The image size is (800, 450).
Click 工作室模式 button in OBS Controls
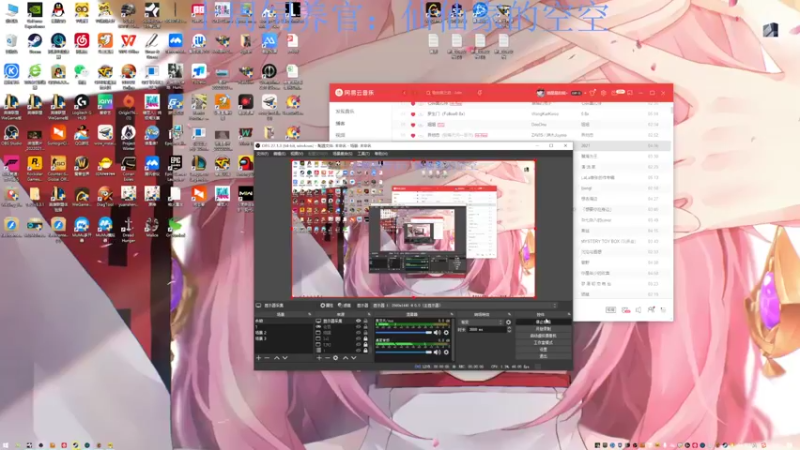coord(543,342)
